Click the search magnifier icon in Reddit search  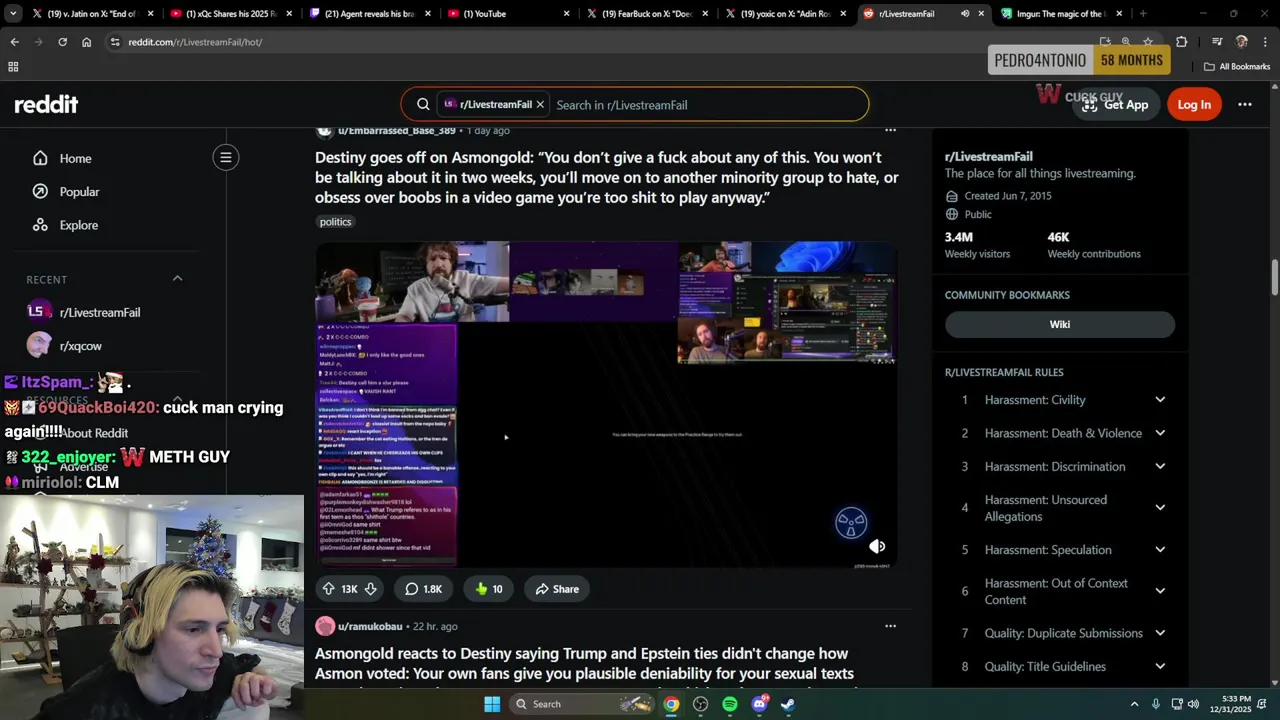tap(423, 104)
